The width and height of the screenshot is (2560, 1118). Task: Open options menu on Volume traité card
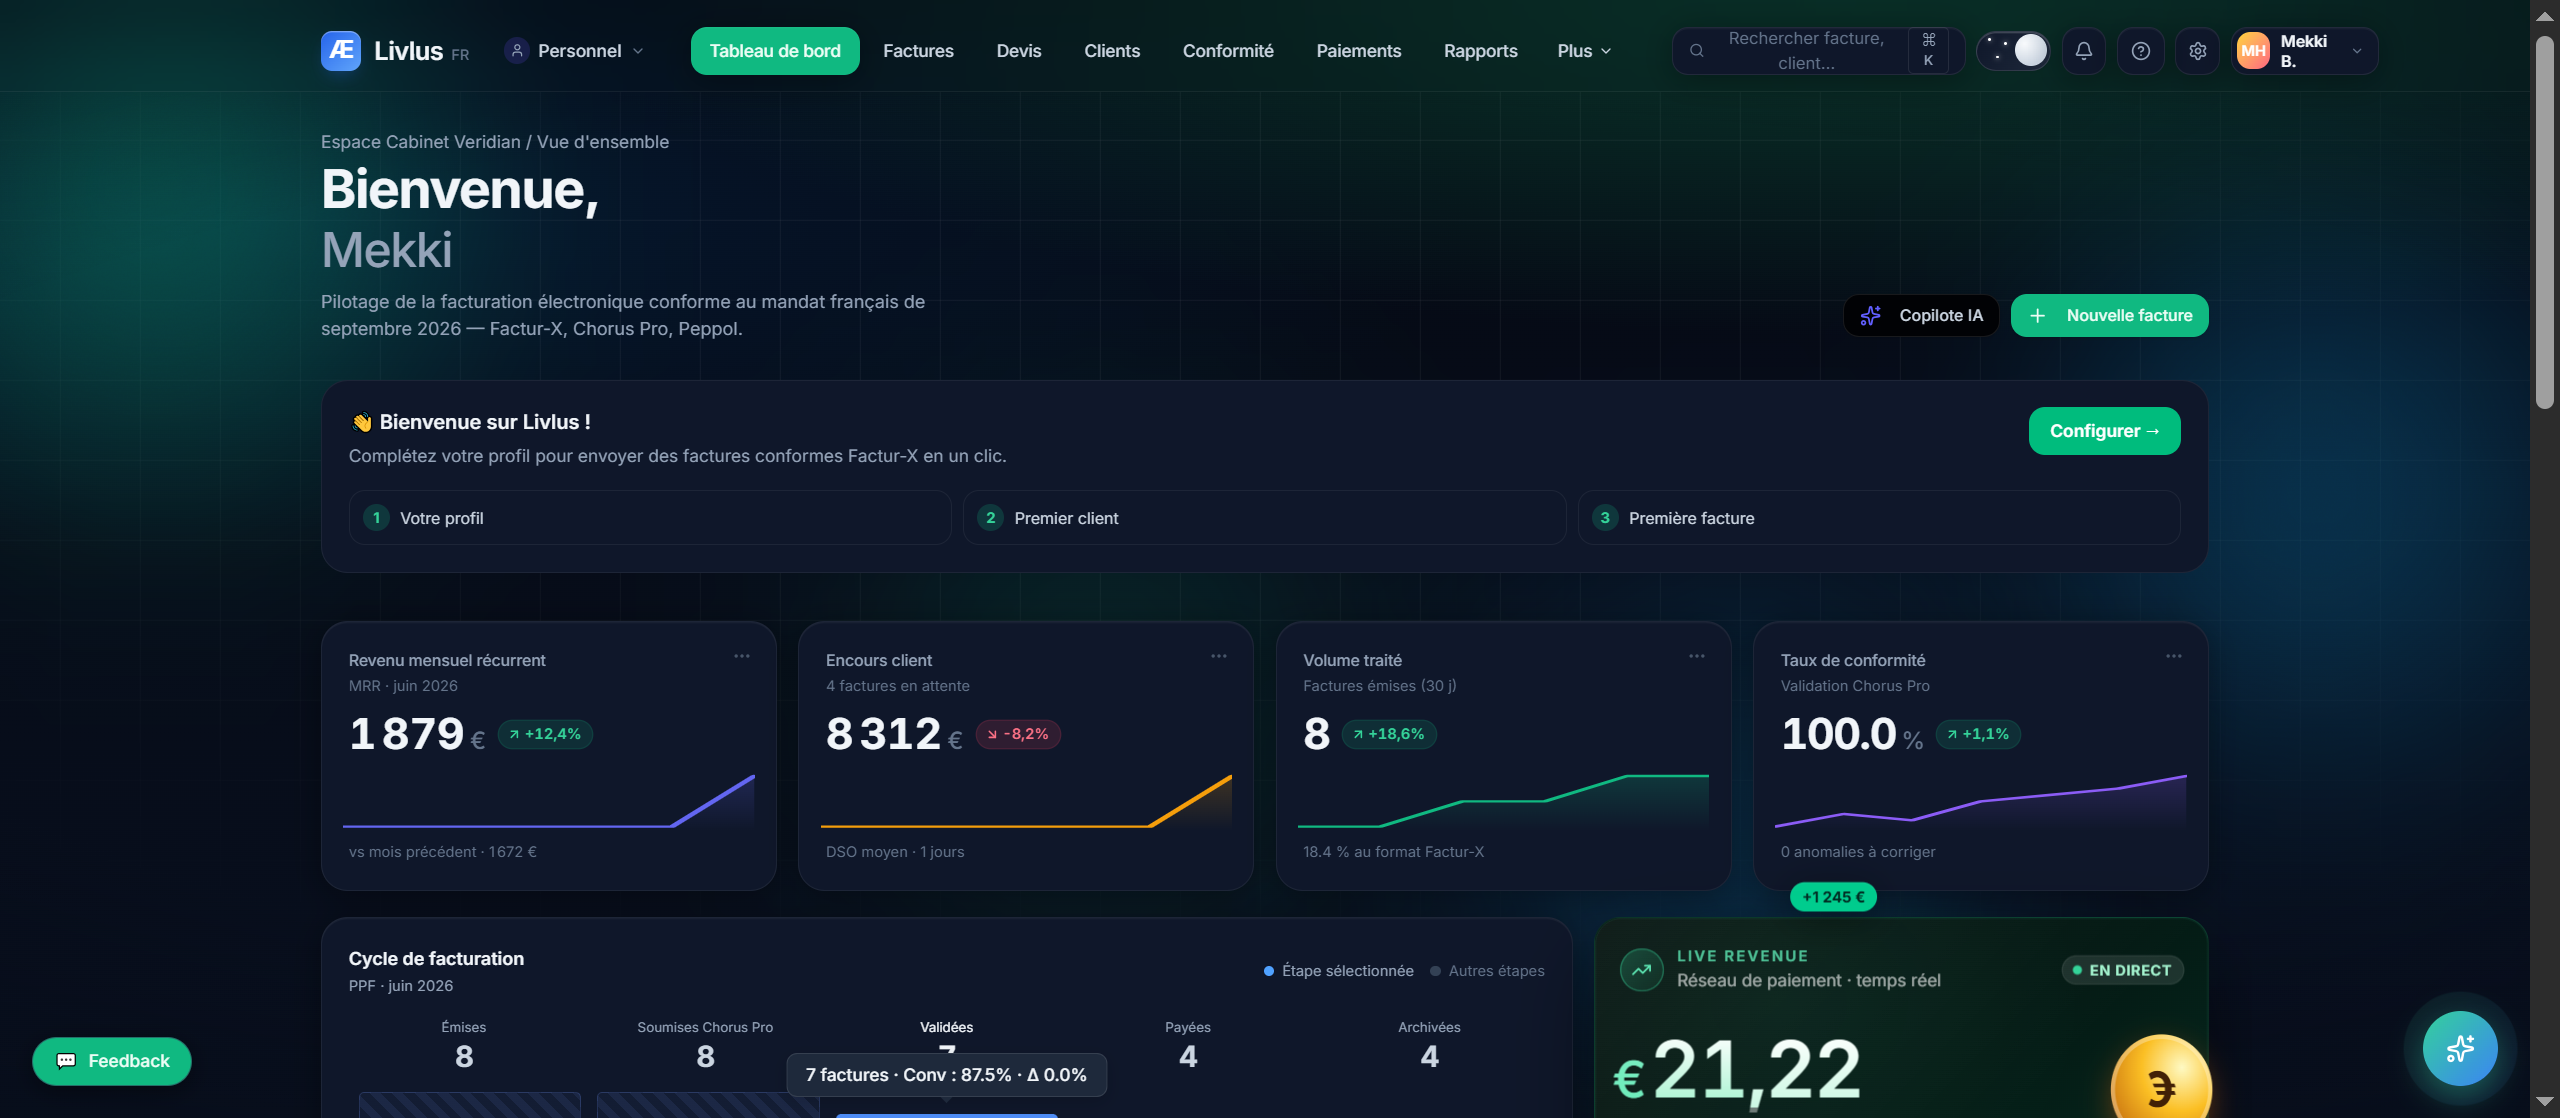pos(1697,656)
